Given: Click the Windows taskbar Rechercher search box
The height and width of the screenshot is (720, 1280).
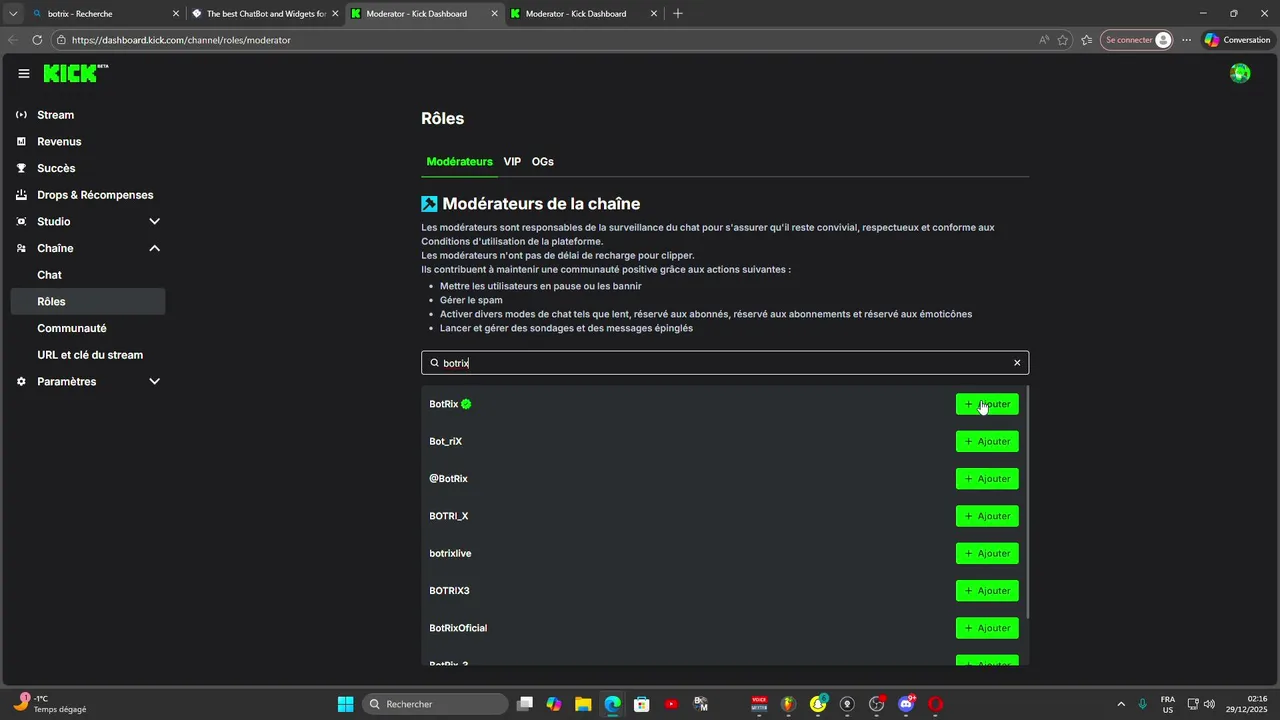Looking at the screenshot, I should 434,704.
